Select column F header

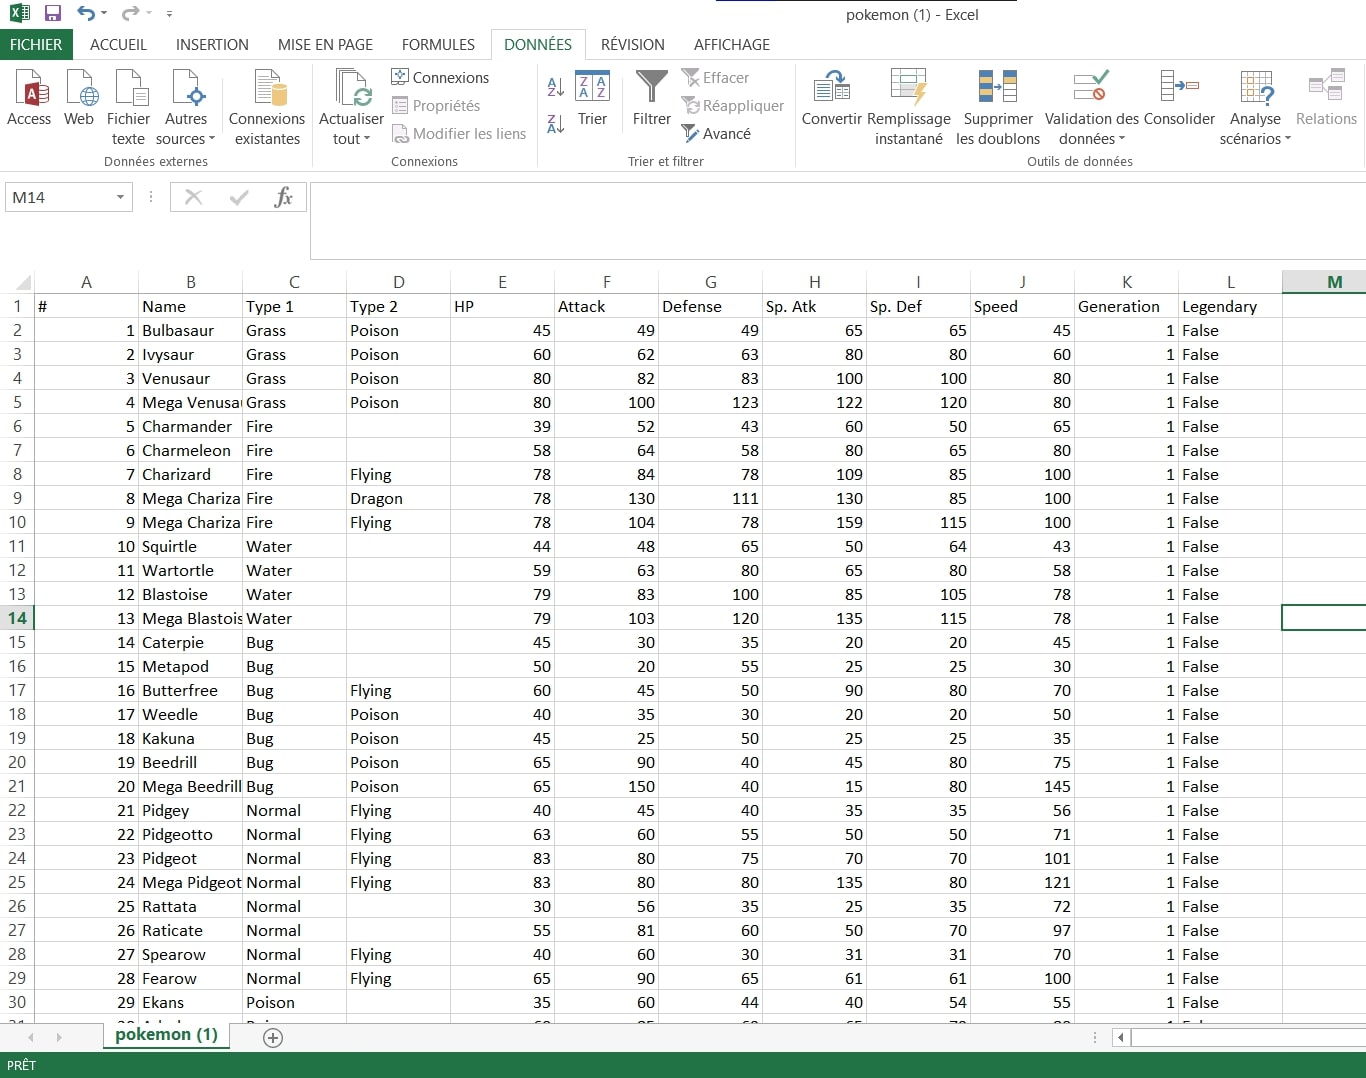(606, 282)
